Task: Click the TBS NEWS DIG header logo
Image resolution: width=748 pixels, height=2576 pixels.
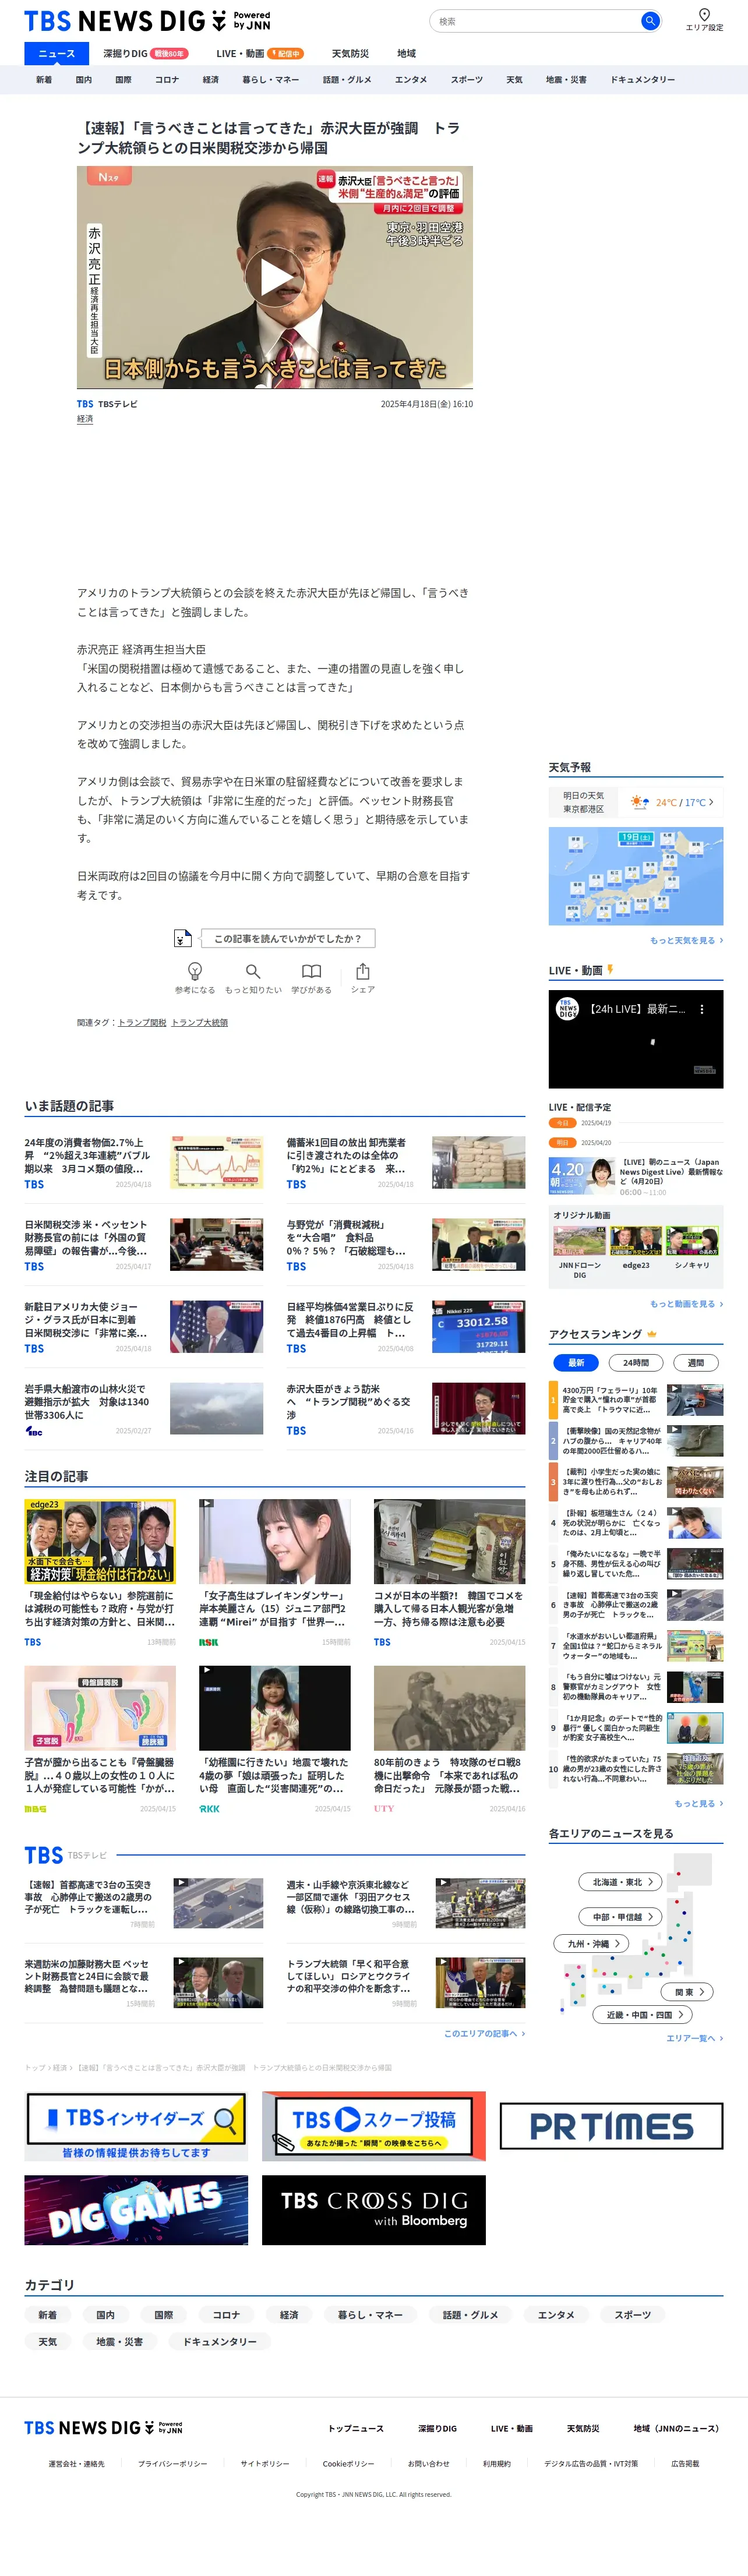Action: pyautogui.click(x=147, y=21)
